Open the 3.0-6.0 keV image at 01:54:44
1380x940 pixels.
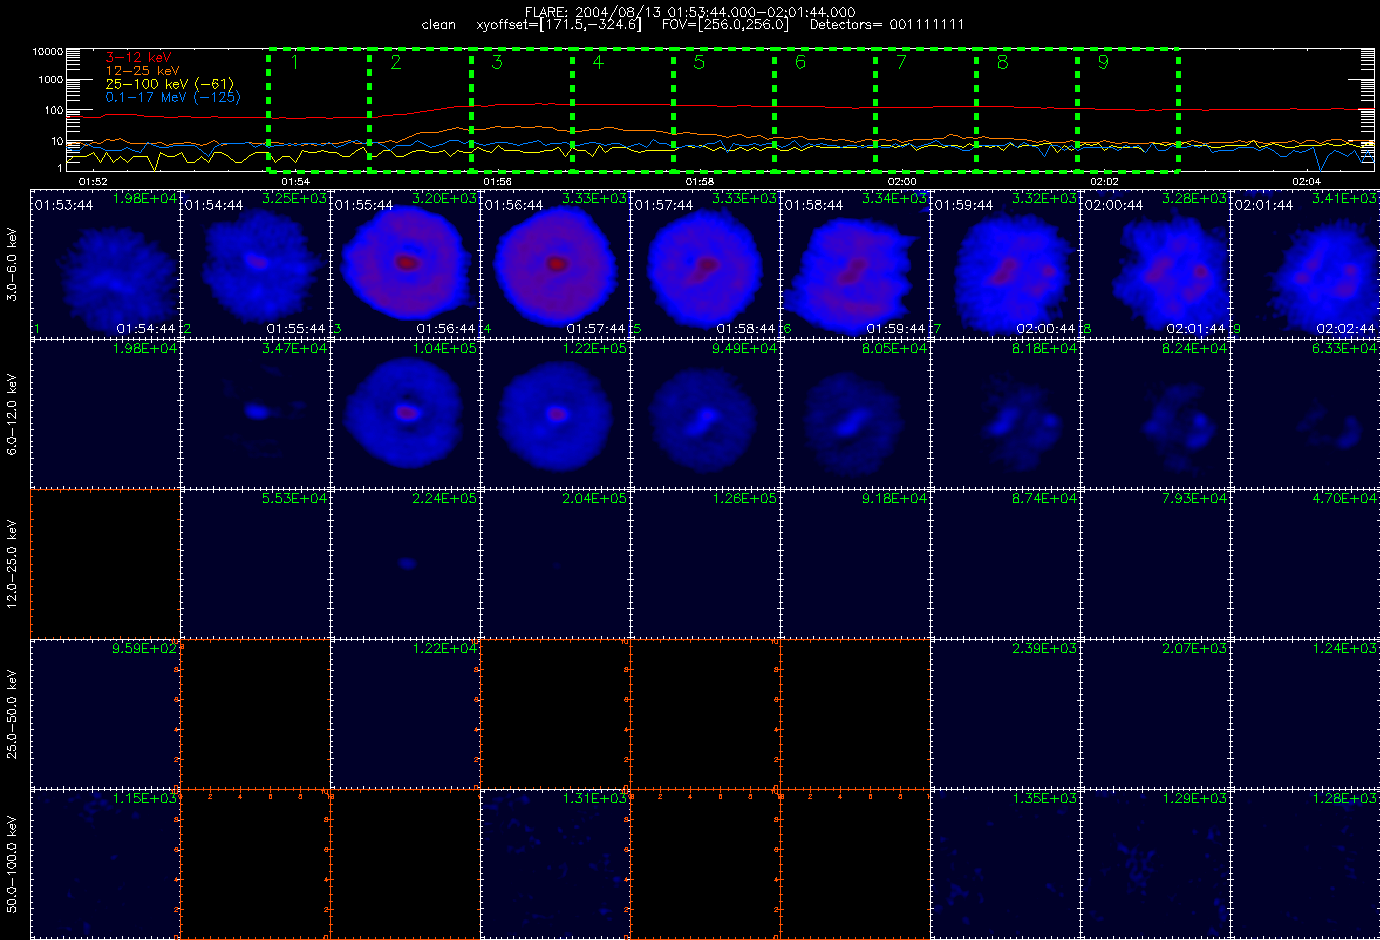coord(256,264)
